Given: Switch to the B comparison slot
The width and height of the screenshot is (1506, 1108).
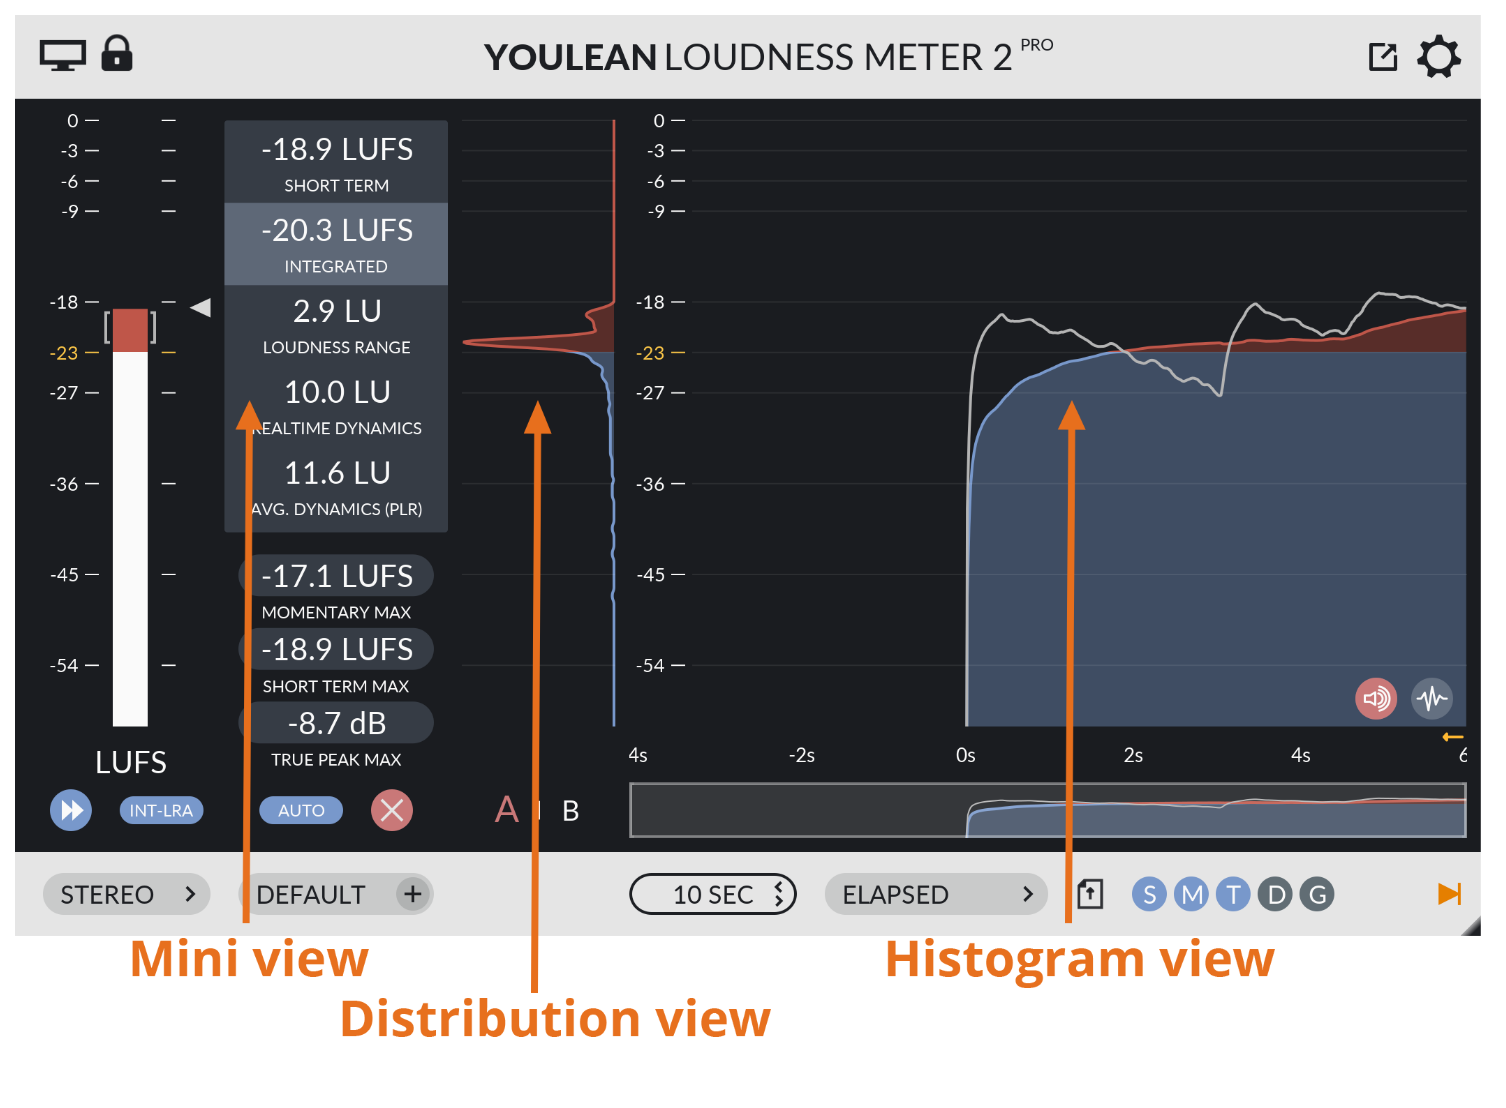Looking at the screenshot, I should (x=571, y=811).
